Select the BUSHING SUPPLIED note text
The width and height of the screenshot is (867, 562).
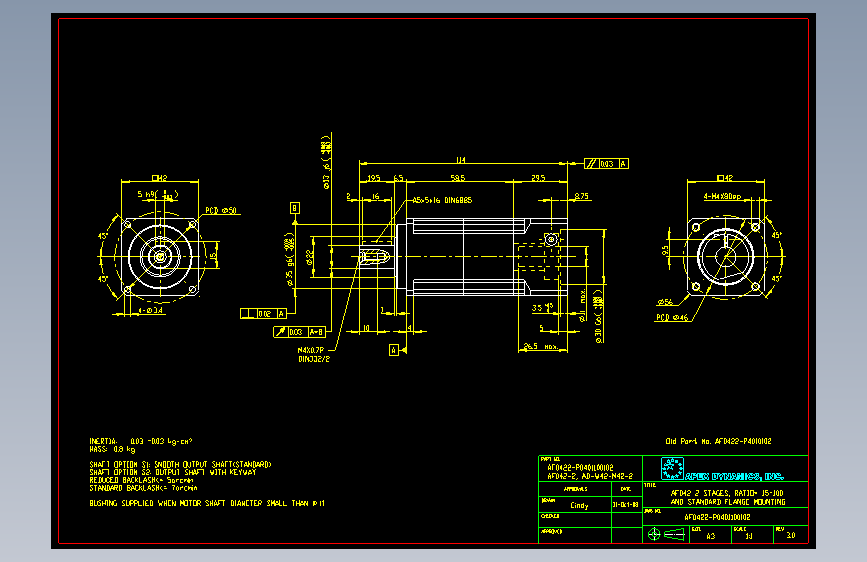pyautogui.click(x=207, y=503)
